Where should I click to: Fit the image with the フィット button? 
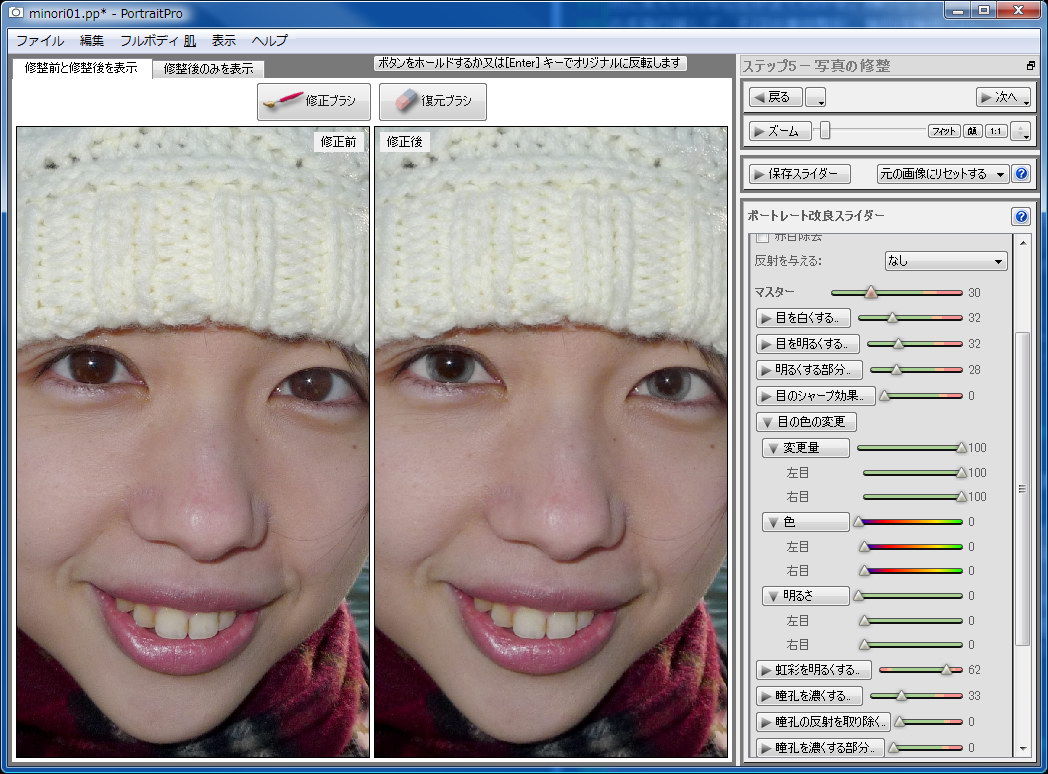point(944,131)
